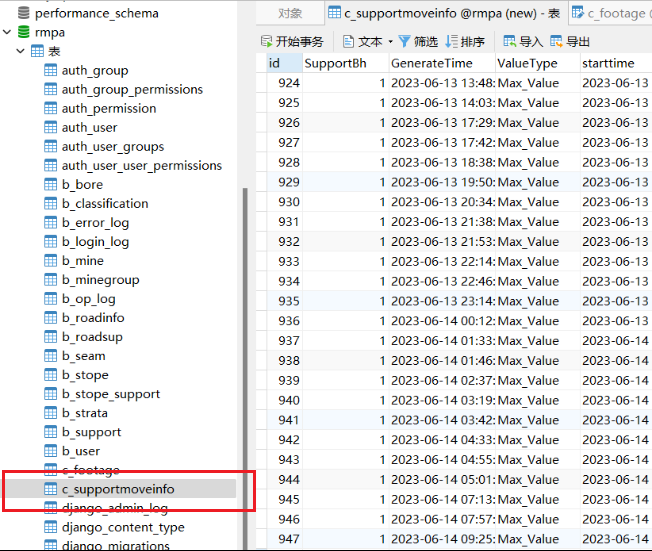The image size is (652, 551).
Task: Select b_support in the tree
Action: [91, 432]
